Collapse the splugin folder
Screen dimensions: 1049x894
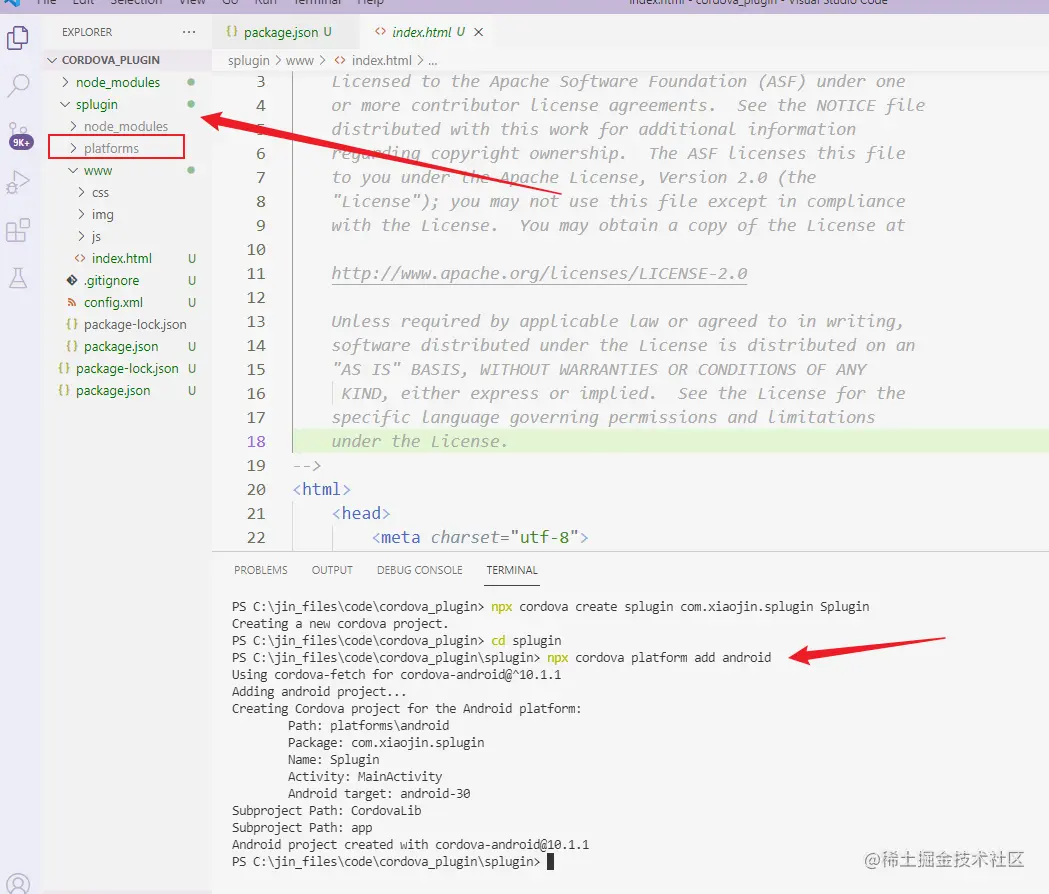96,104
